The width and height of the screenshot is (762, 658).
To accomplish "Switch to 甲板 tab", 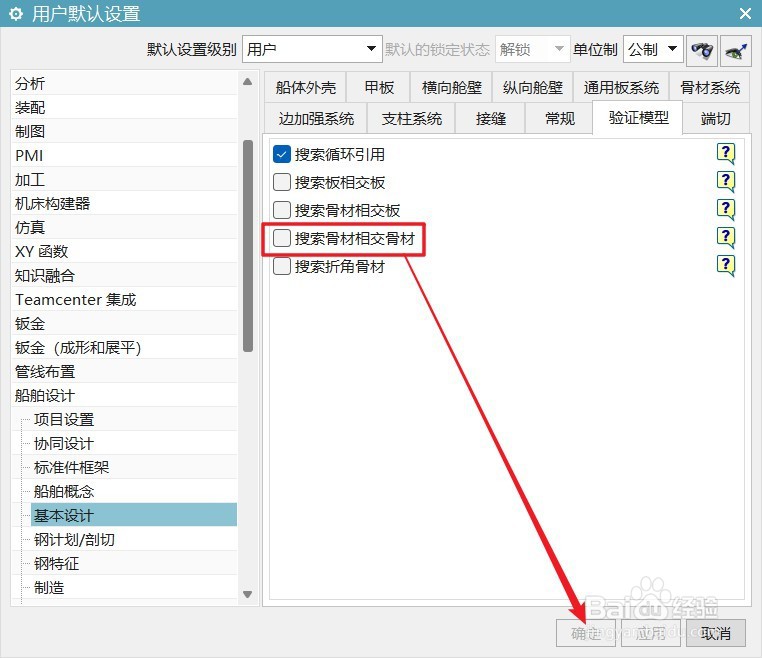I will [x=379, y=87].
